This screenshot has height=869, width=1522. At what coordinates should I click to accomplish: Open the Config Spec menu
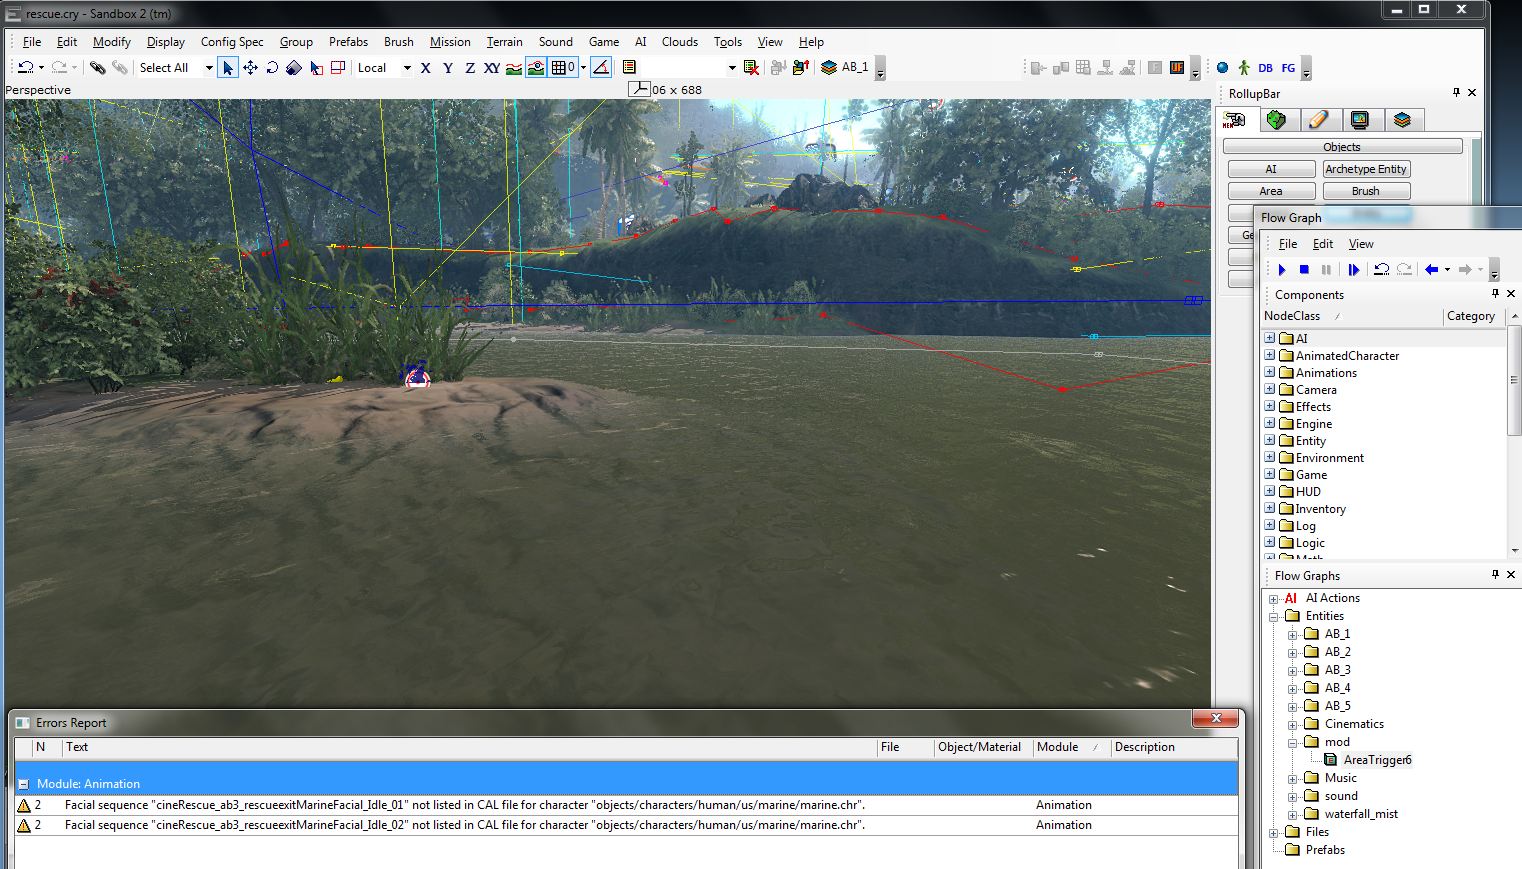pos(232,42)
